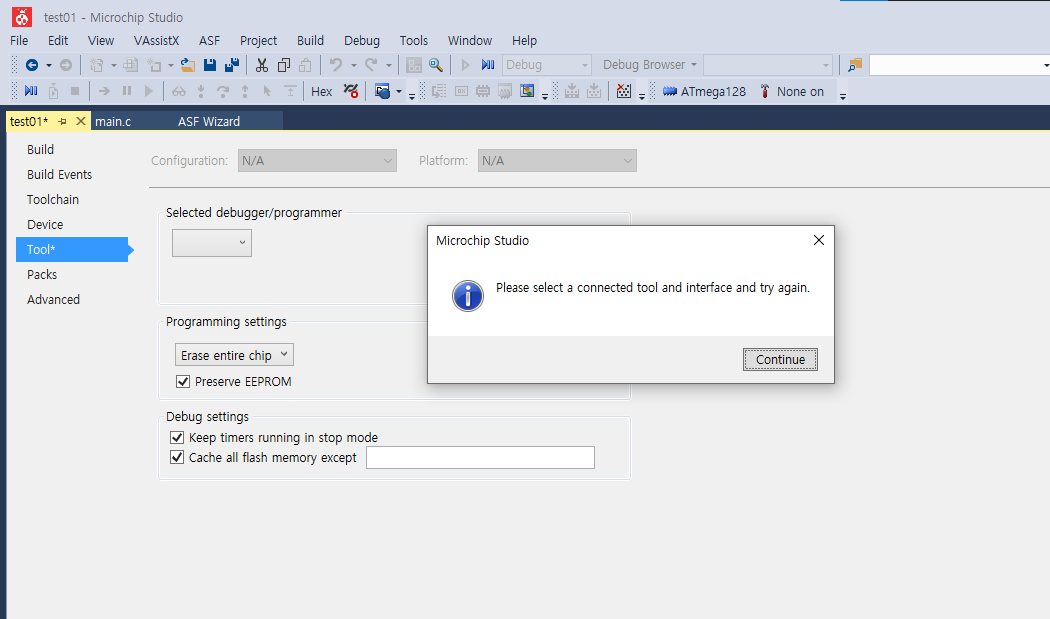Screen dimensions: 1050x619
Task: Click the None on tool hammer button
Action: 792,91
